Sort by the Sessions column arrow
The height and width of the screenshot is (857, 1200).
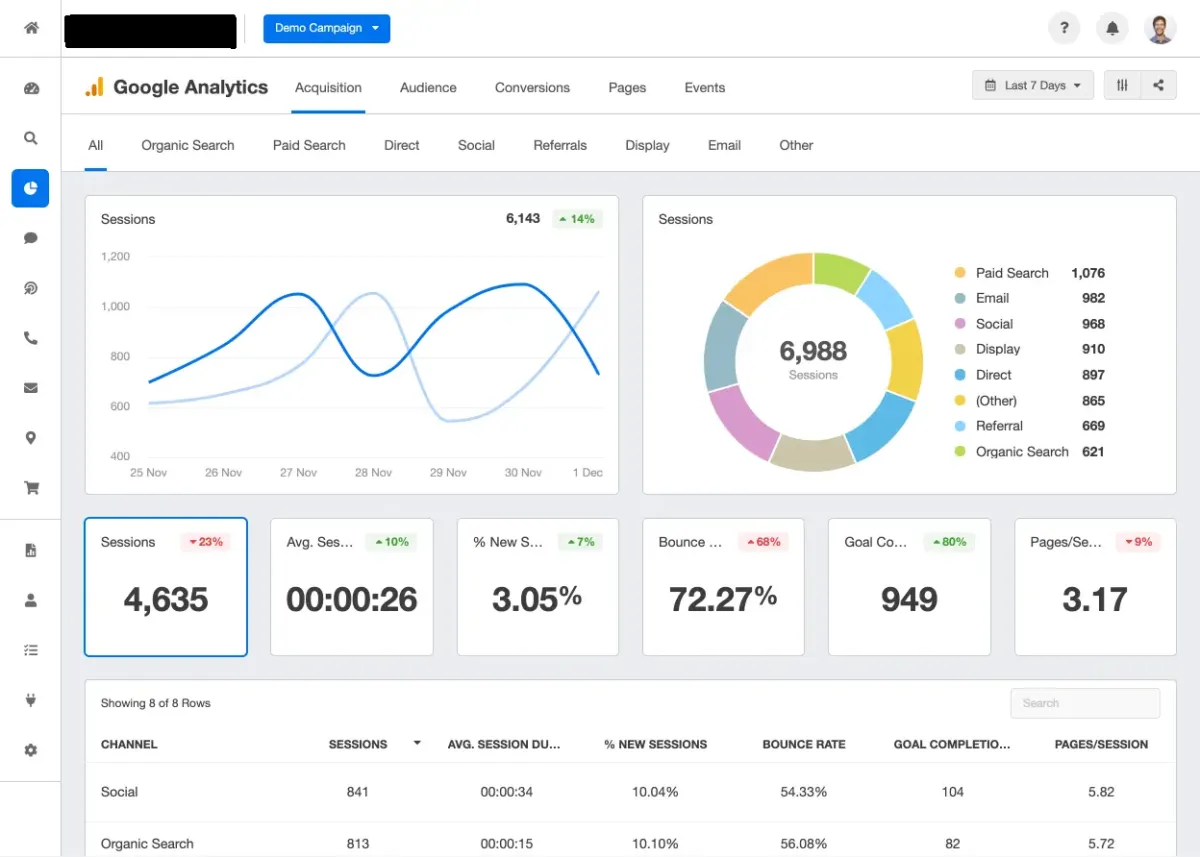pos(417,743)
